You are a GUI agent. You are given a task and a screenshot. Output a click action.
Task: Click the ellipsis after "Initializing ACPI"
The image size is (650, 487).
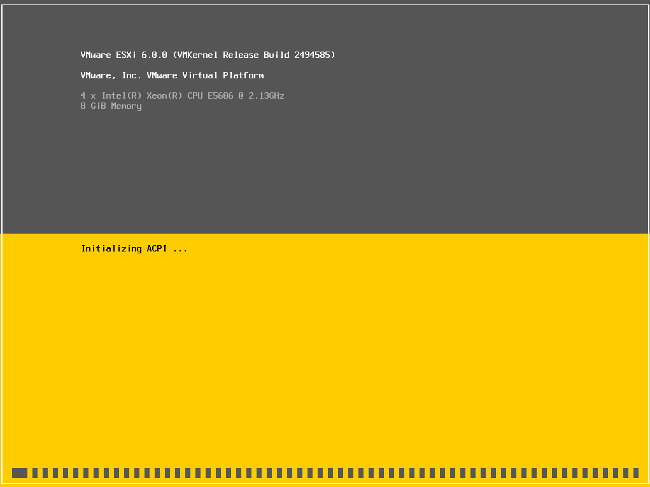180,248
